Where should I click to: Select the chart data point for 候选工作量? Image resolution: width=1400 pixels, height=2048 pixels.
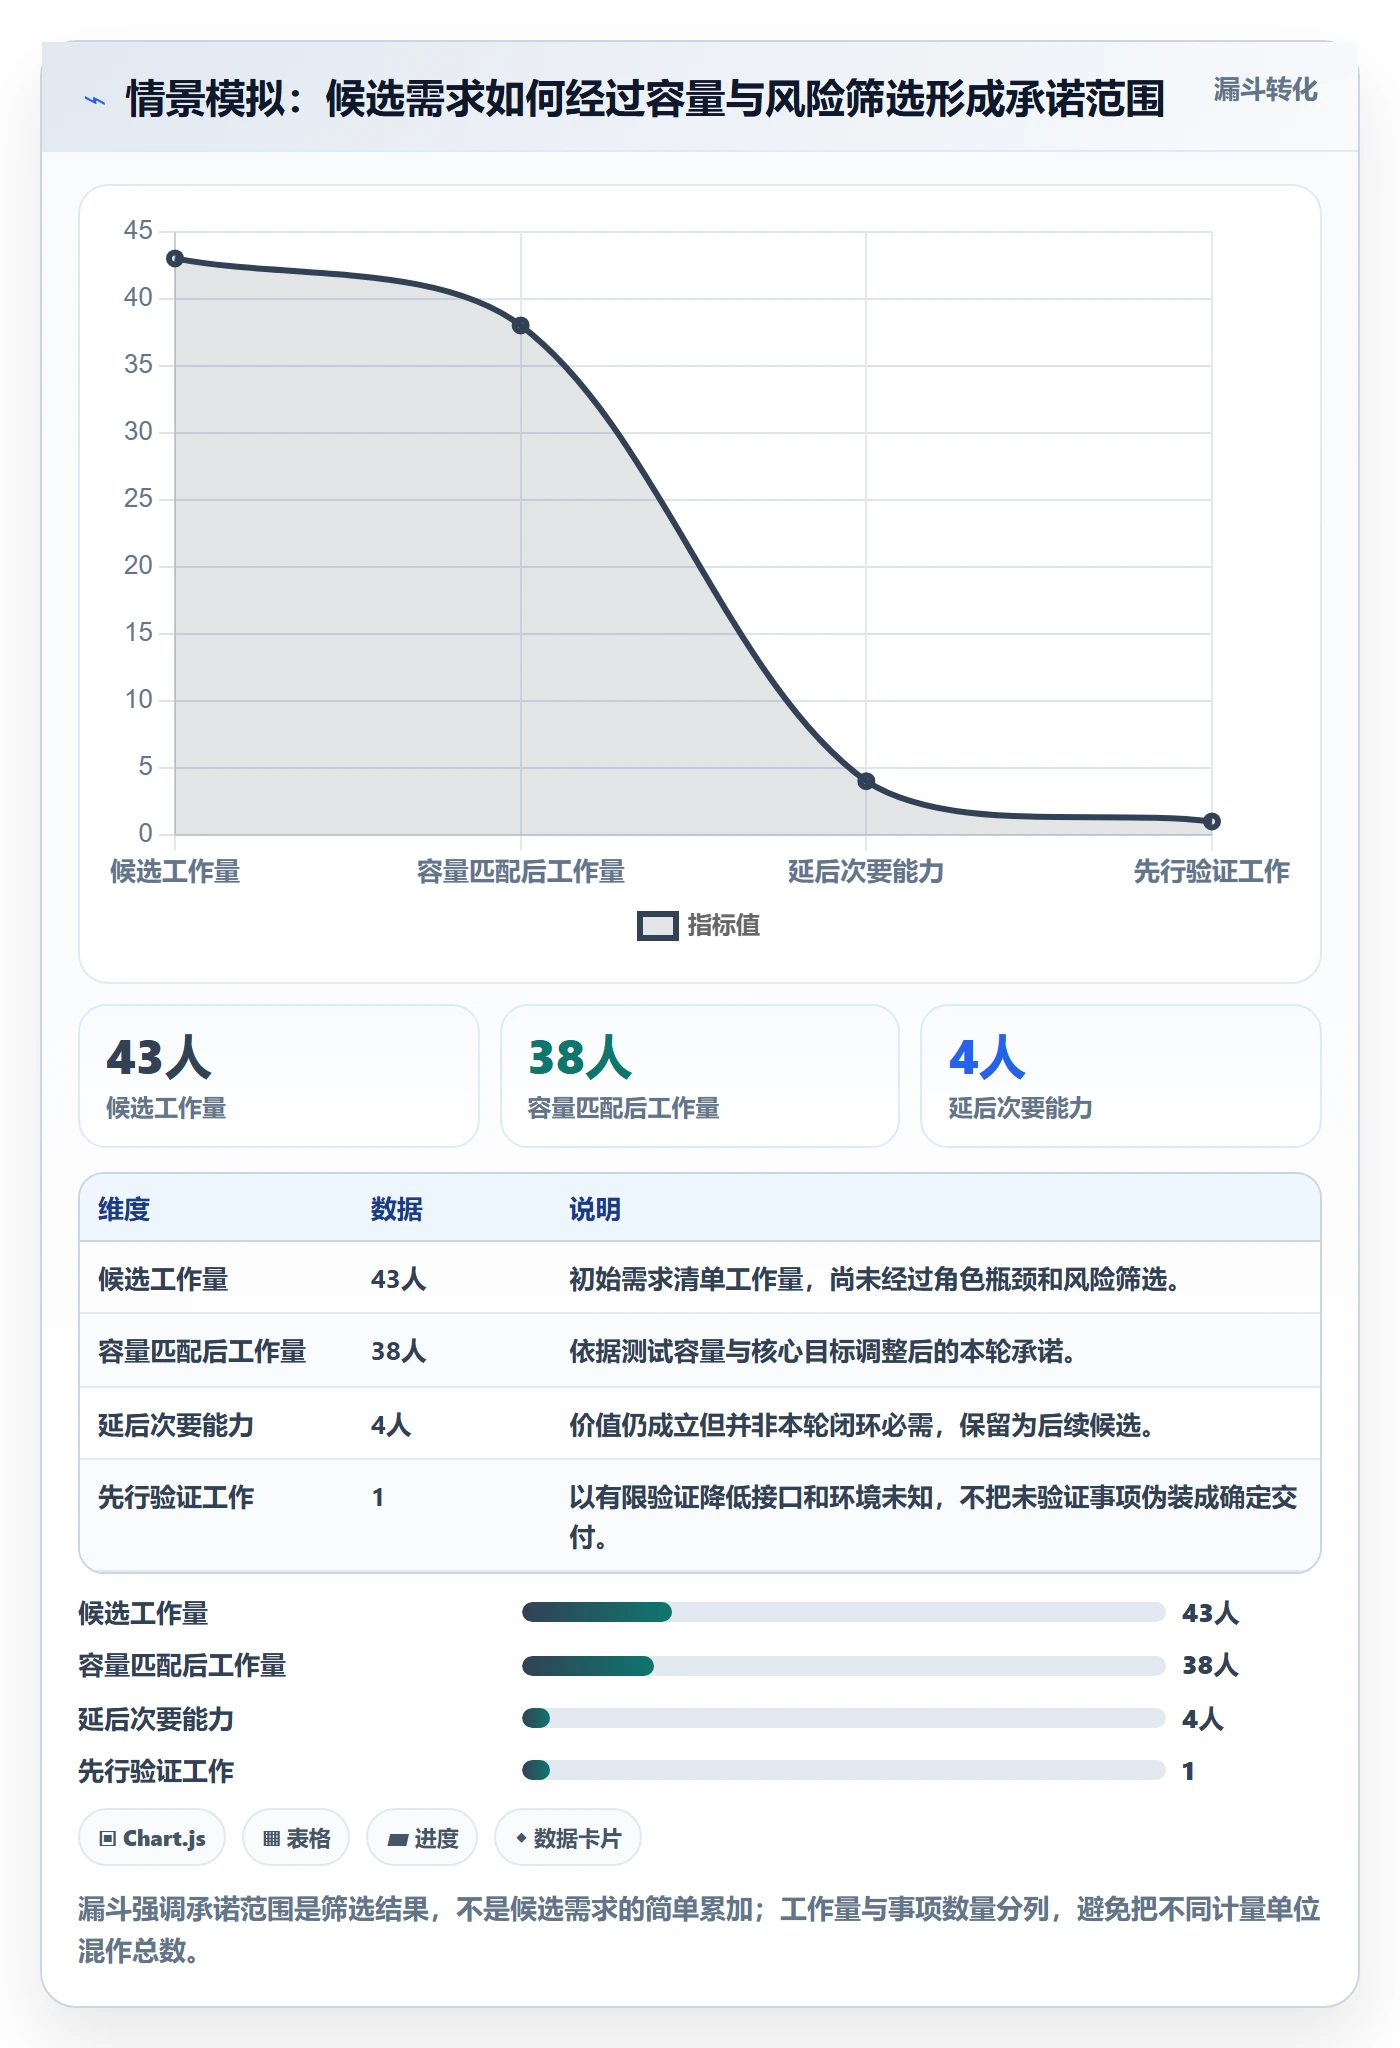[x=175, y=259]
